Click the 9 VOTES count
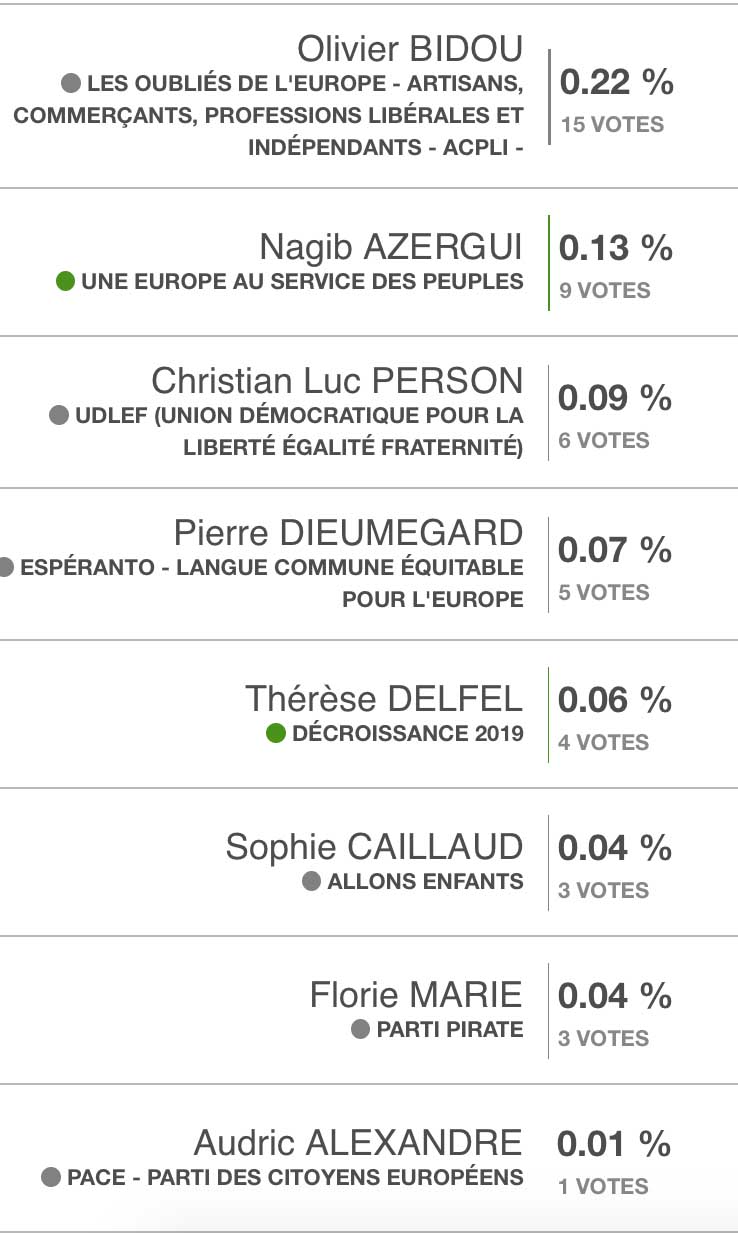Image resolution: width=738 pixels, height=1233 pixels. (x=605, y=291)
